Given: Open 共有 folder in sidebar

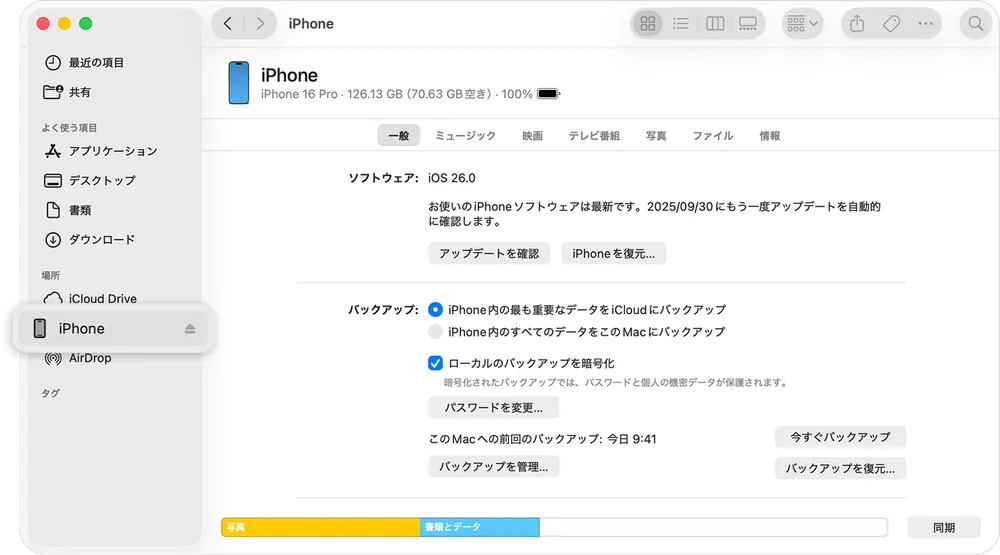Looking at the screenshot, I should tap(67, 92).
